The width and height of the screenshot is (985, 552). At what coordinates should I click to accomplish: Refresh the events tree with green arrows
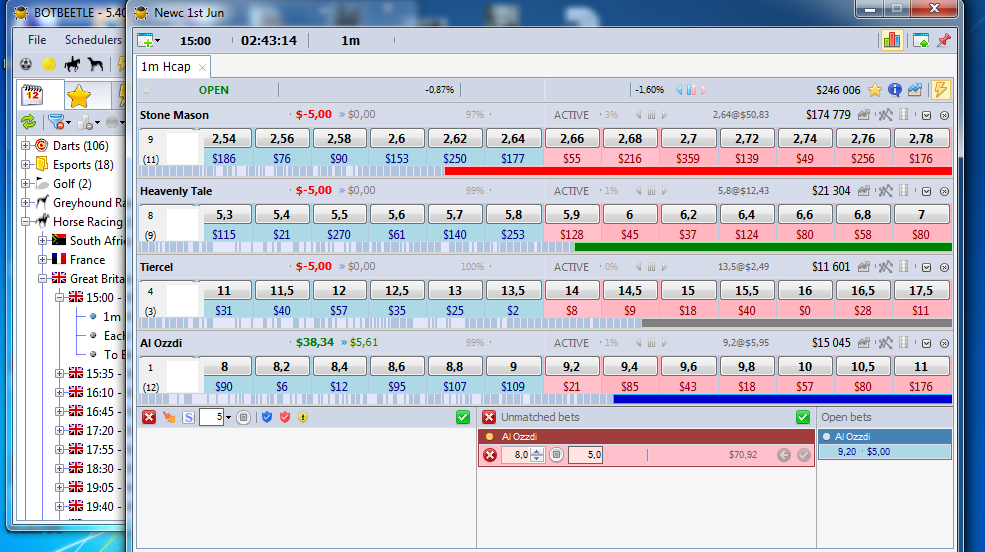click(28, 122)
